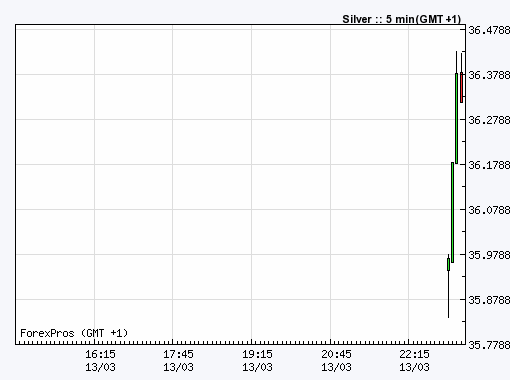Screen dimensions: 510x380
Task: Click the 36.4788 price axis label
Action: pyautogui.click(x=489, y=30)
